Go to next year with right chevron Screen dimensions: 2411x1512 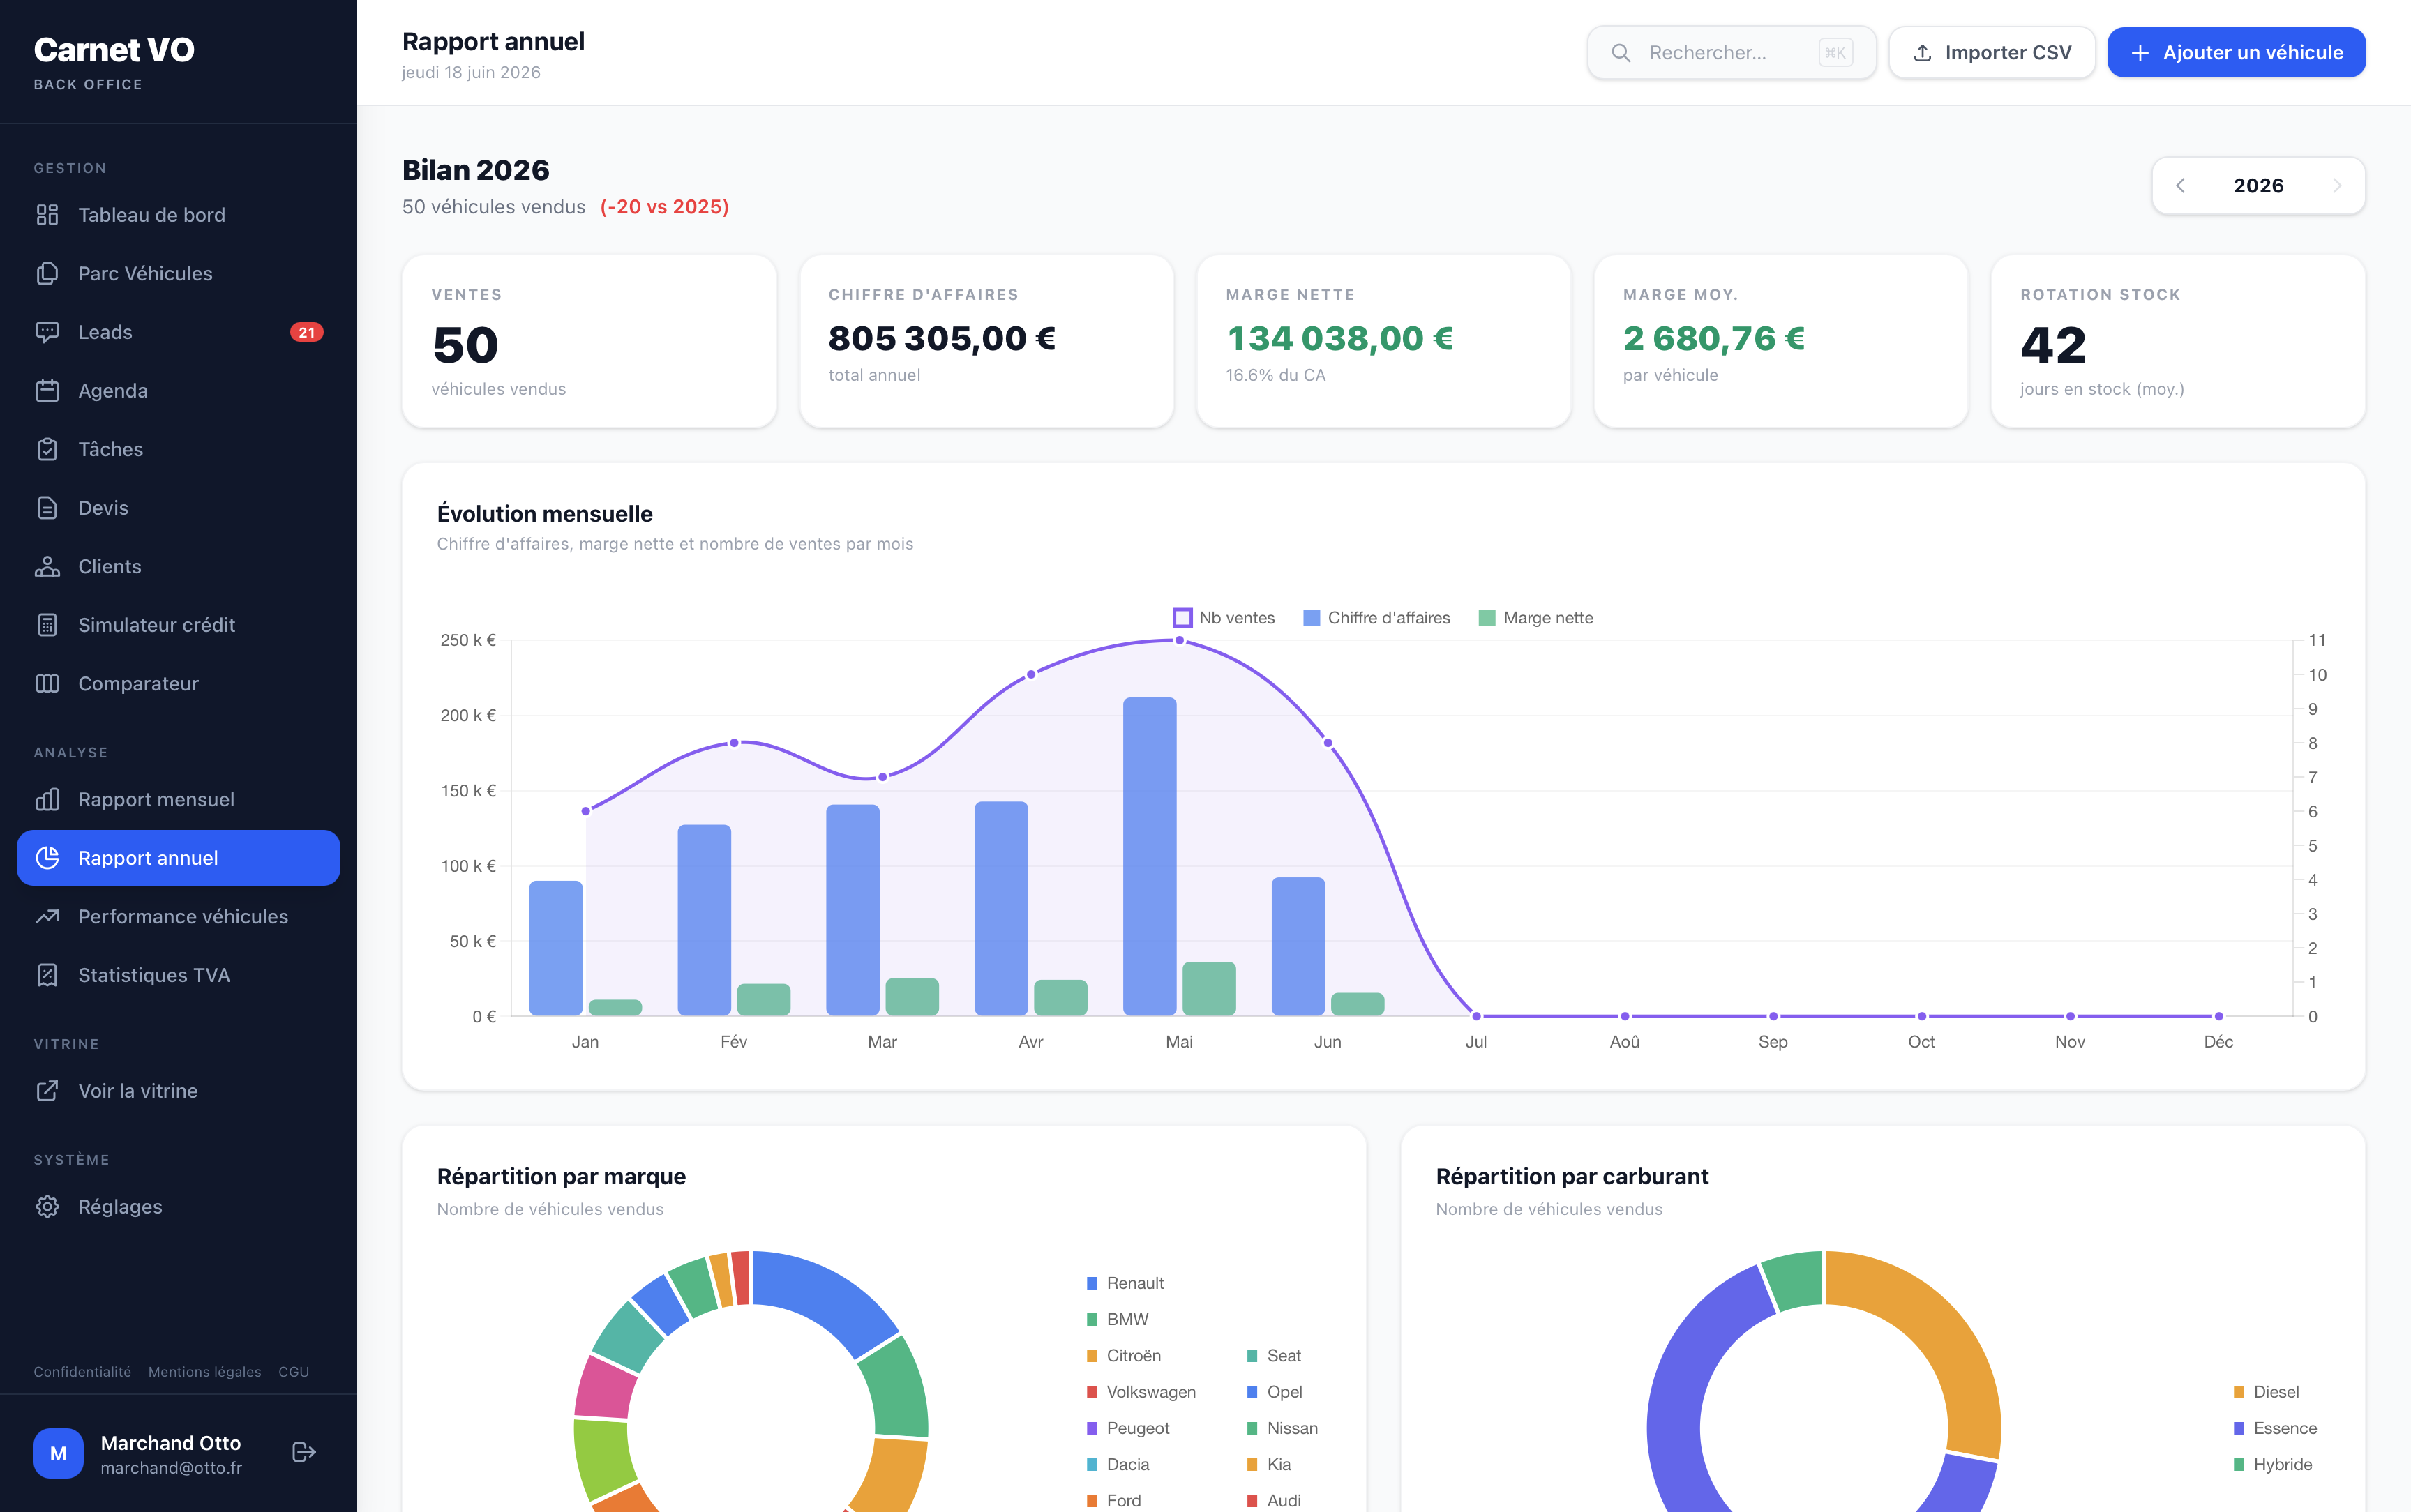[2337, 186]
